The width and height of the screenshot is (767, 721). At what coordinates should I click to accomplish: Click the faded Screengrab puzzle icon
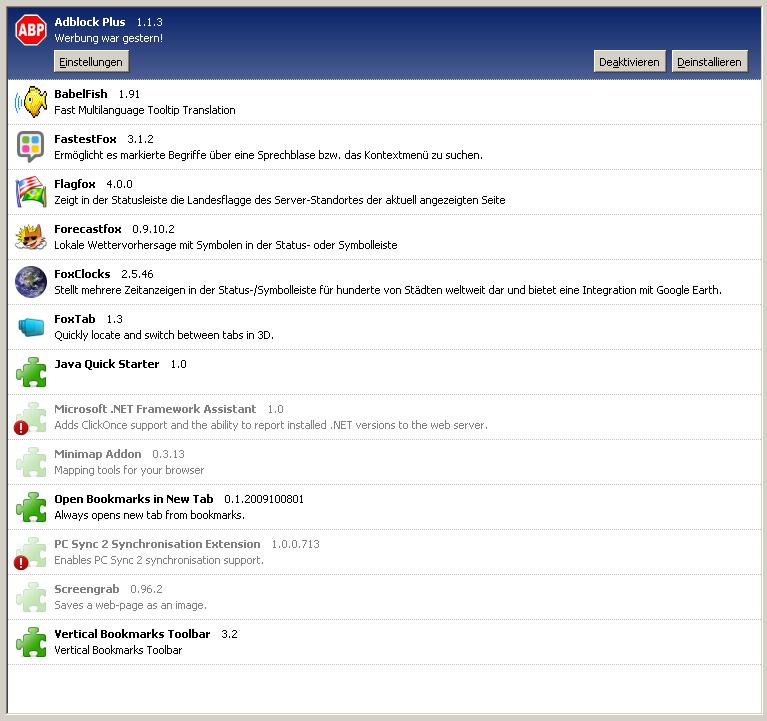click(30, 597)
